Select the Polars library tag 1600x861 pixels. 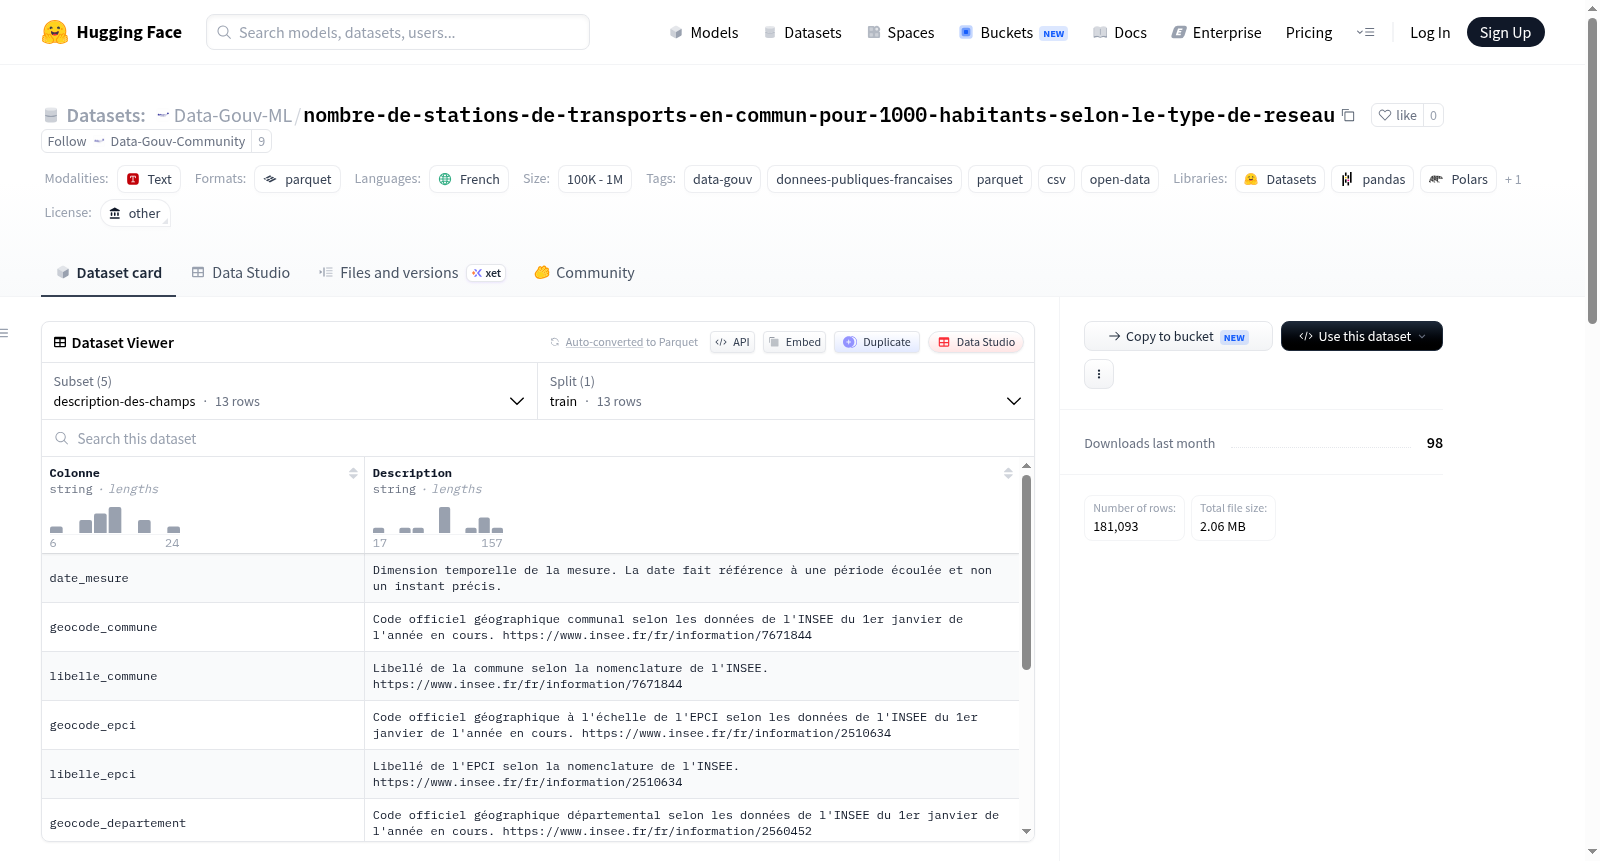pyautogui.click(x=1458, y=179)
